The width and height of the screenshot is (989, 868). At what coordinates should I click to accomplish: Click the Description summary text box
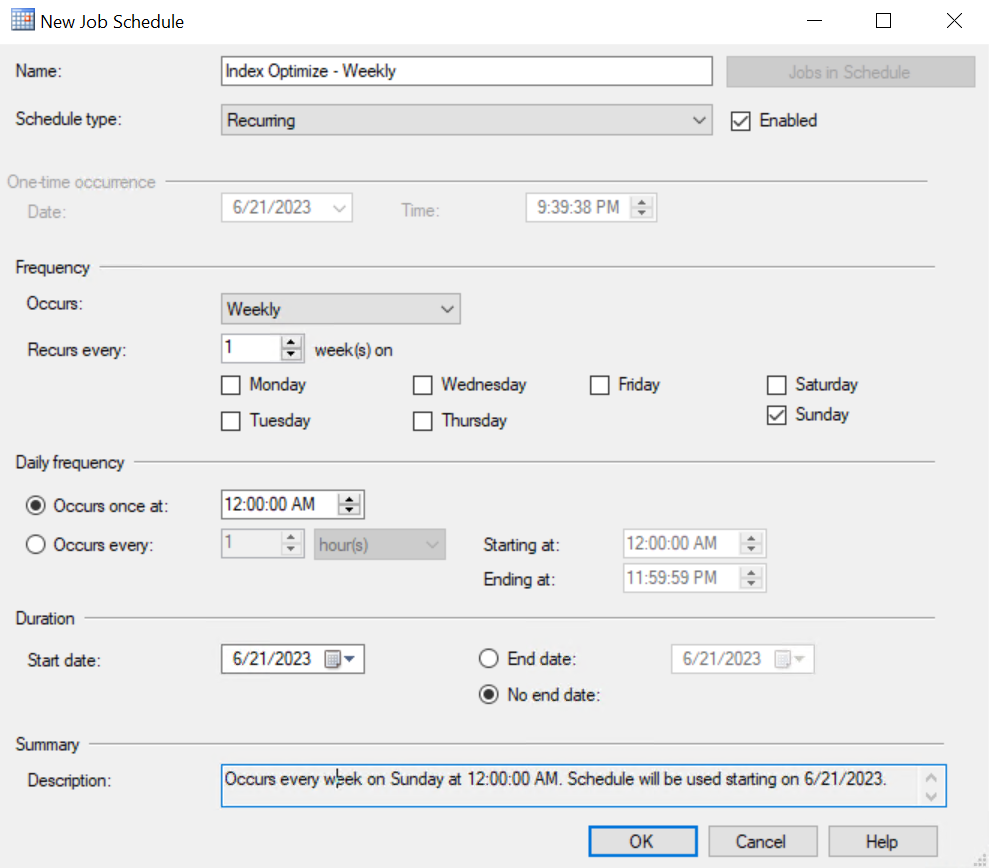pos(583,786)
